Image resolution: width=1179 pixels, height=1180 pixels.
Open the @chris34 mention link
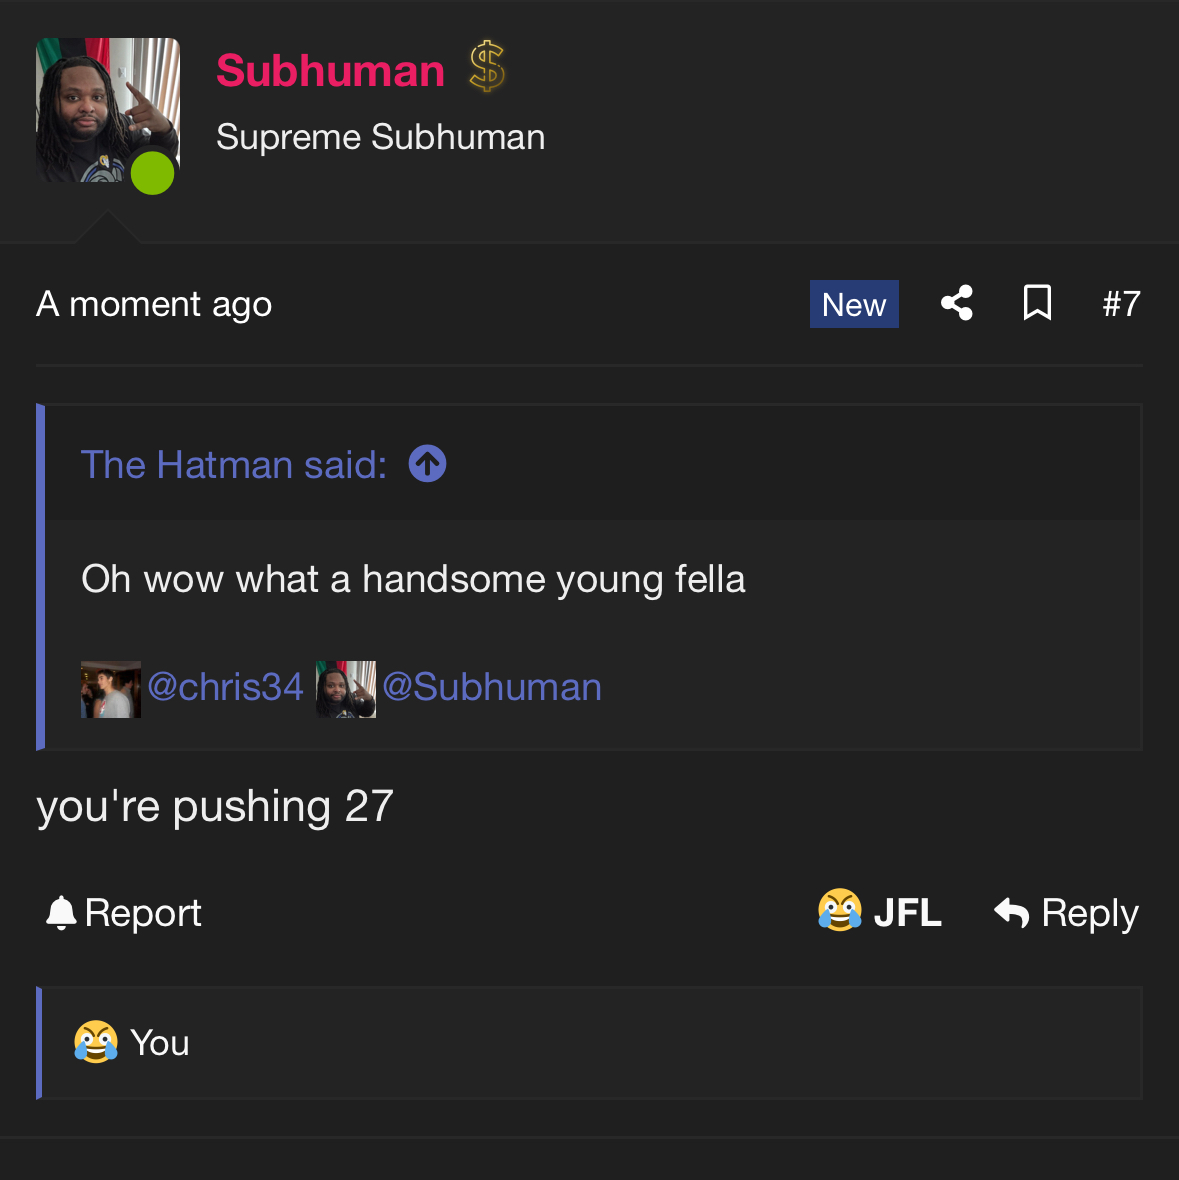click(226, 686)
